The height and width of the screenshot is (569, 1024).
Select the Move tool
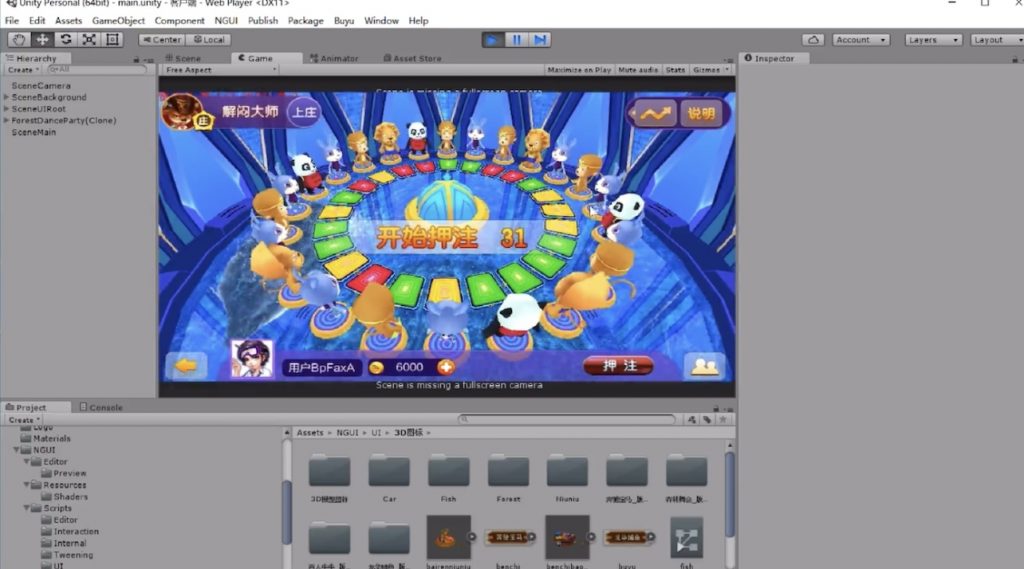point(42,40)
